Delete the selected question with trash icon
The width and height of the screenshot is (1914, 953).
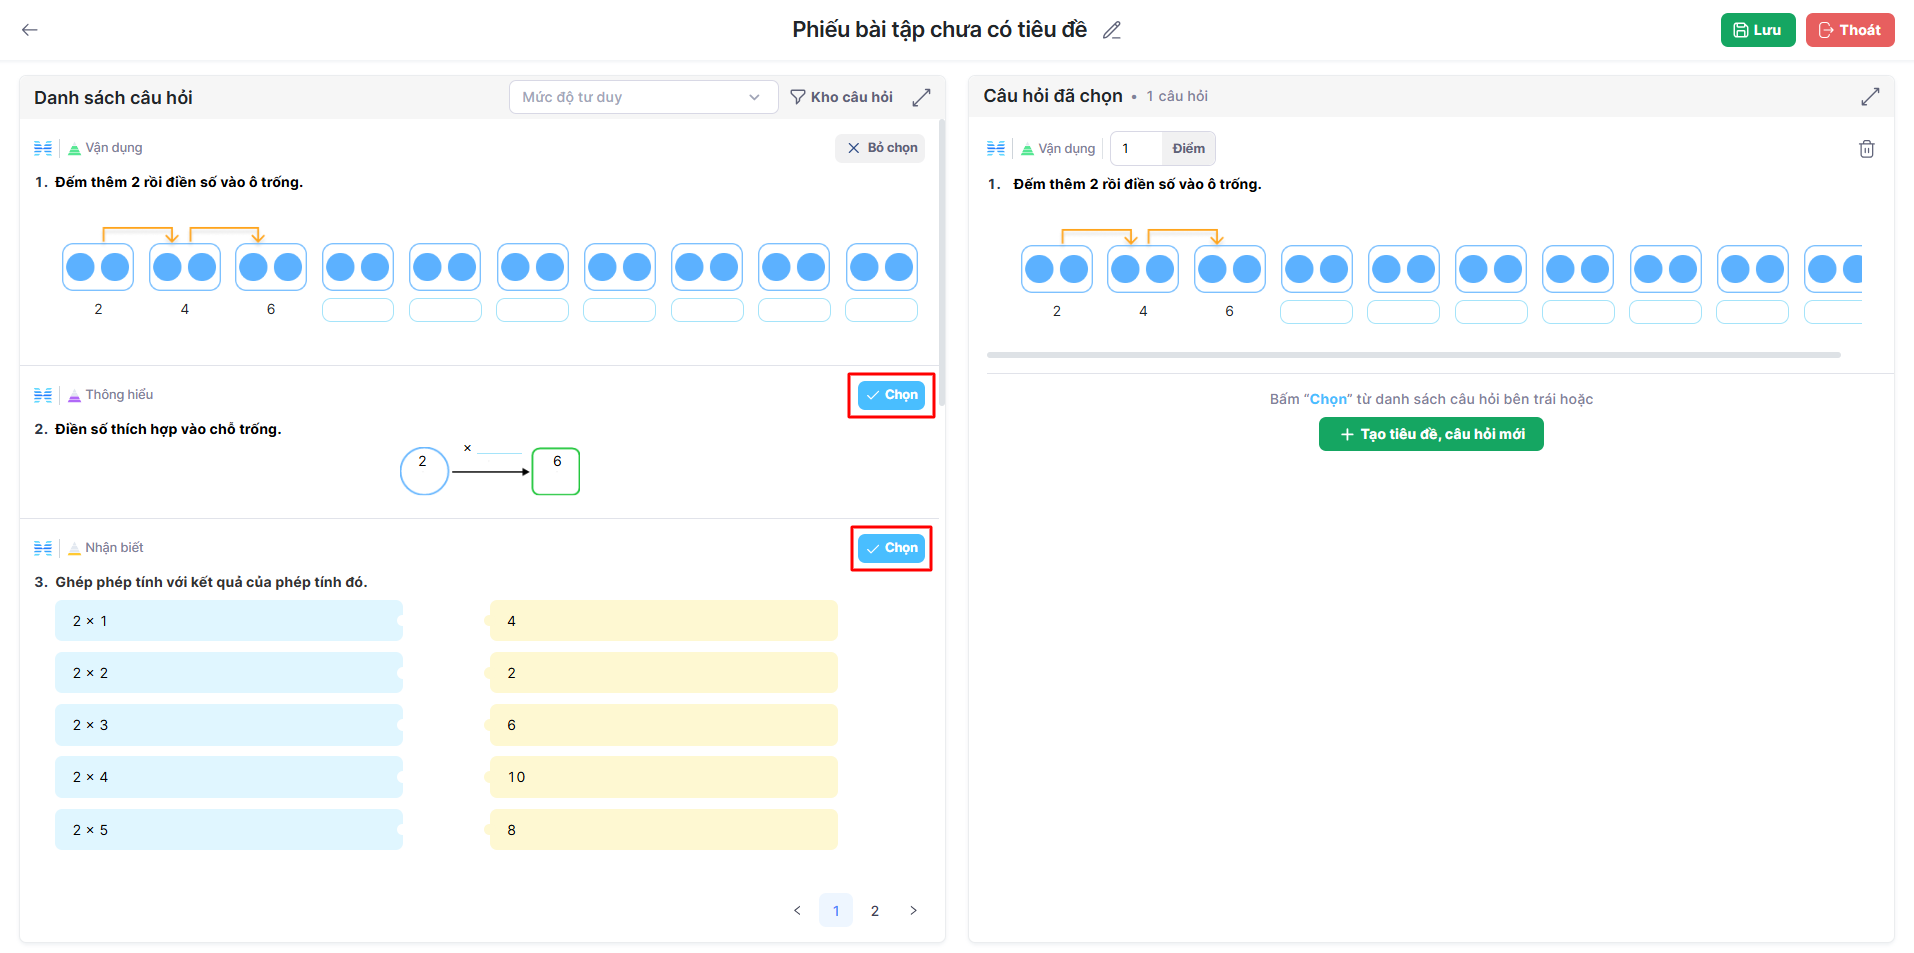pos(1866,149)
